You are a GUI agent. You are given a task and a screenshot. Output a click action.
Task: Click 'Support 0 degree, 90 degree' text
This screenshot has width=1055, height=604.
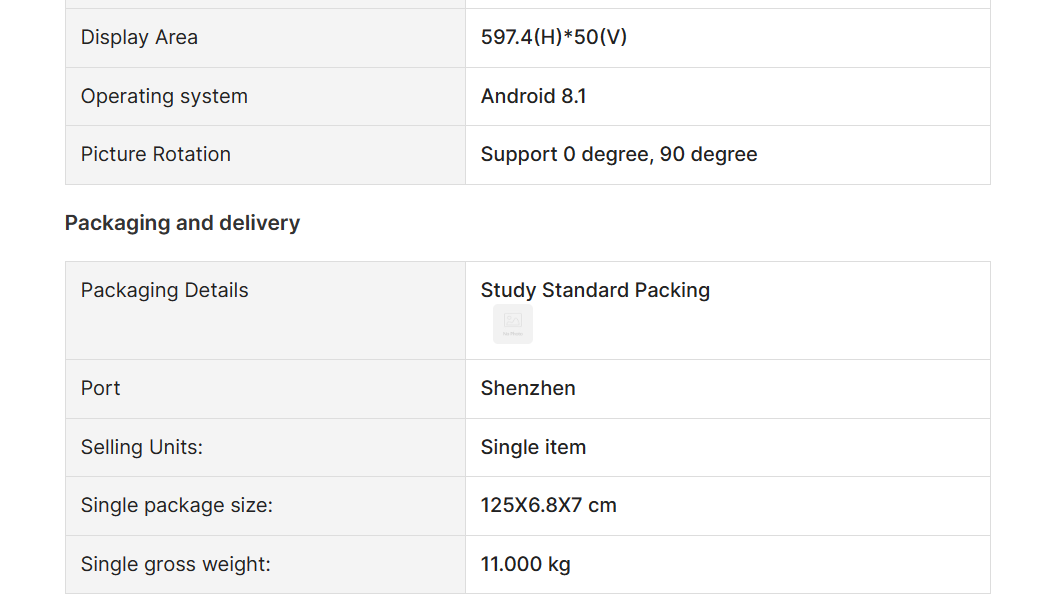(x=619, y=155)
